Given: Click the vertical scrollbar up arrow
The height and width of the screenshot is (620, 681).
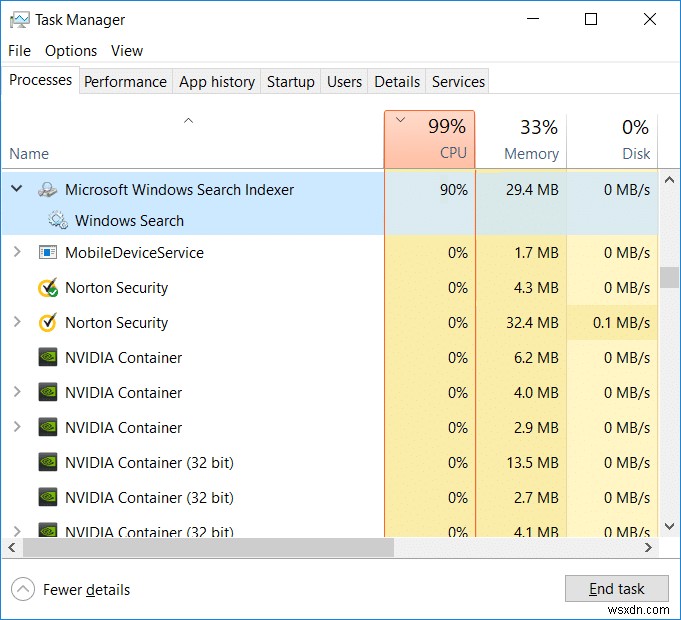Looking at the screenshot, I should point(669,179).
